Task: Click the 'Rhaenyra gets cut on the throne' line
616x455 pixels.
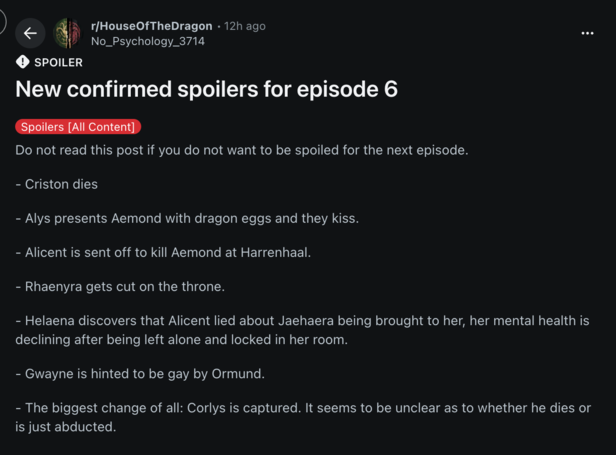Action: click(120, 287)
